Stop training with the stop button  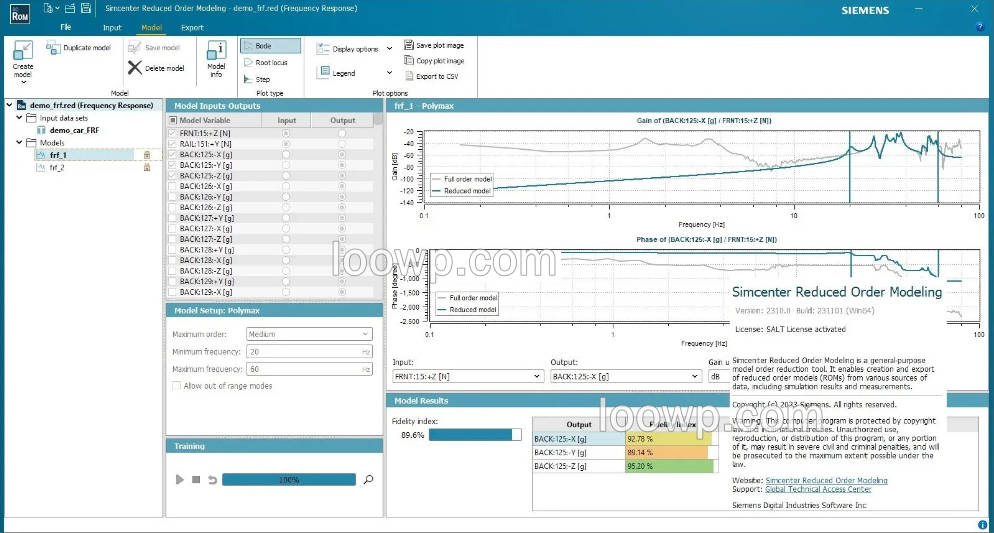click(196, 480)
